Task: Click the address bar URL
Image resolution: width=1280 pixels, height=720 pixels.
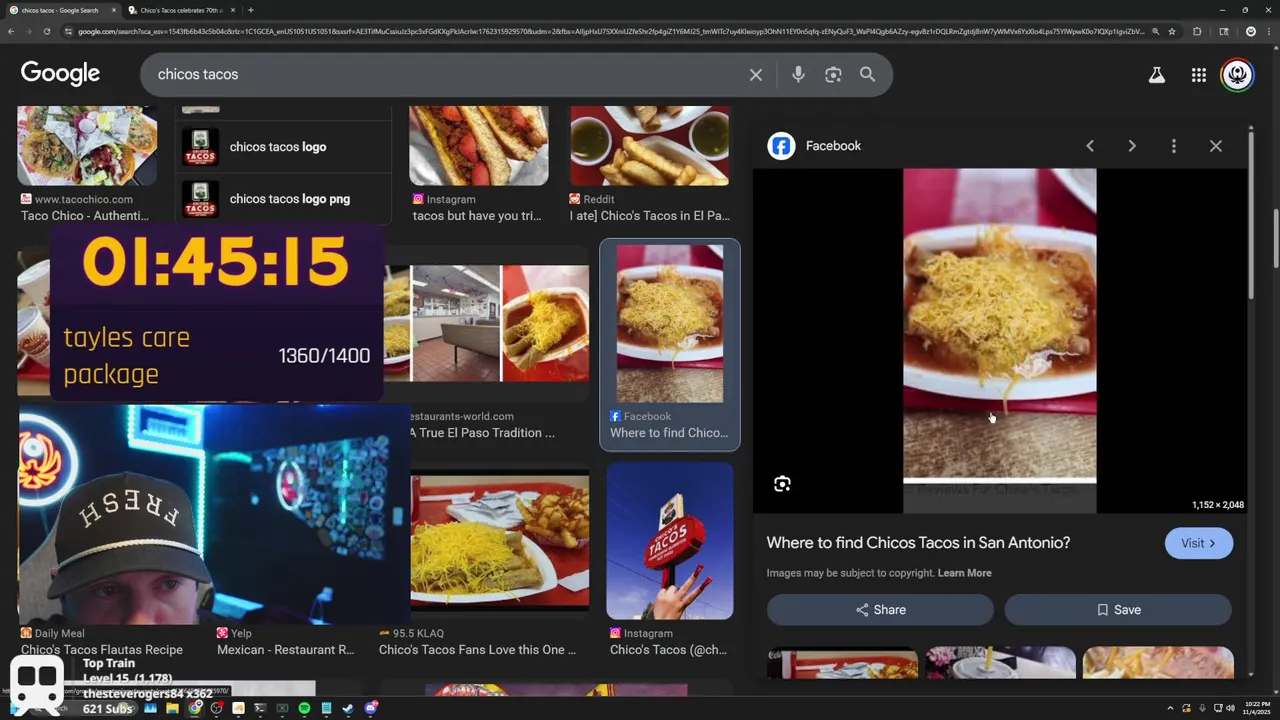Action: [x=610, y=32]
